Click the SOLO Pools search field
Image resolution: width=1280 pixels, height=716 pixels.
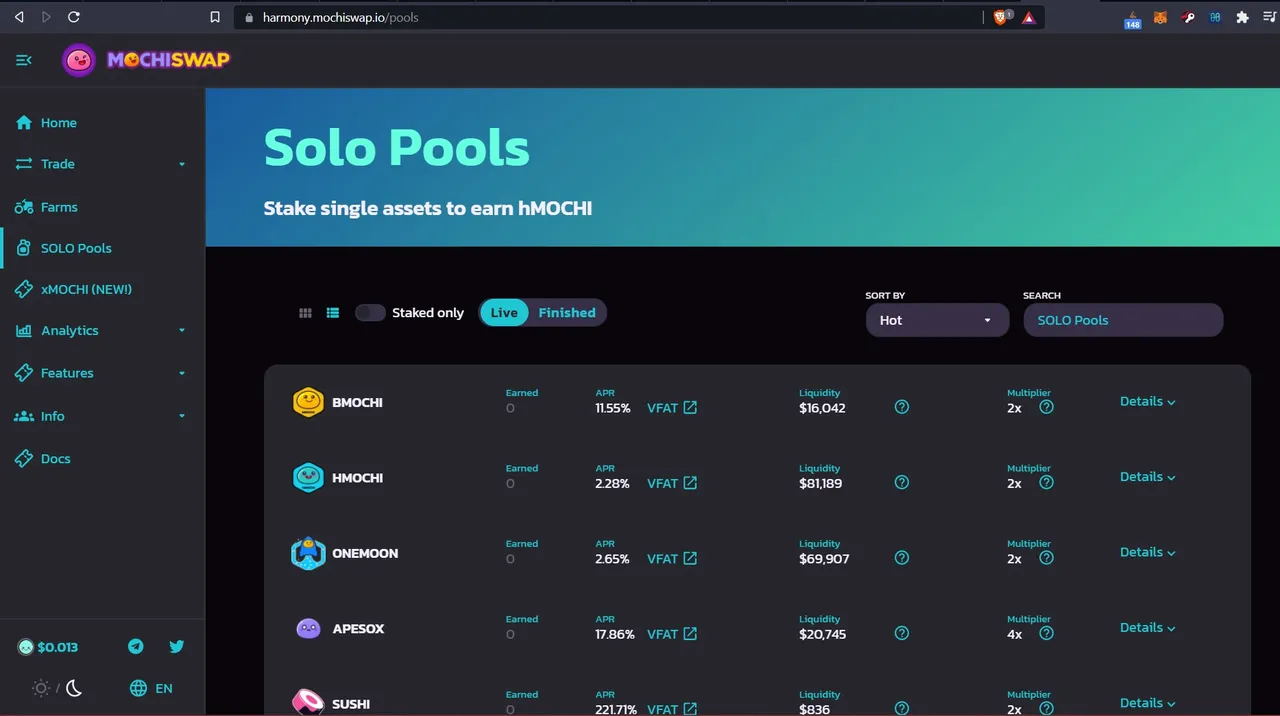coord(1123,320)
